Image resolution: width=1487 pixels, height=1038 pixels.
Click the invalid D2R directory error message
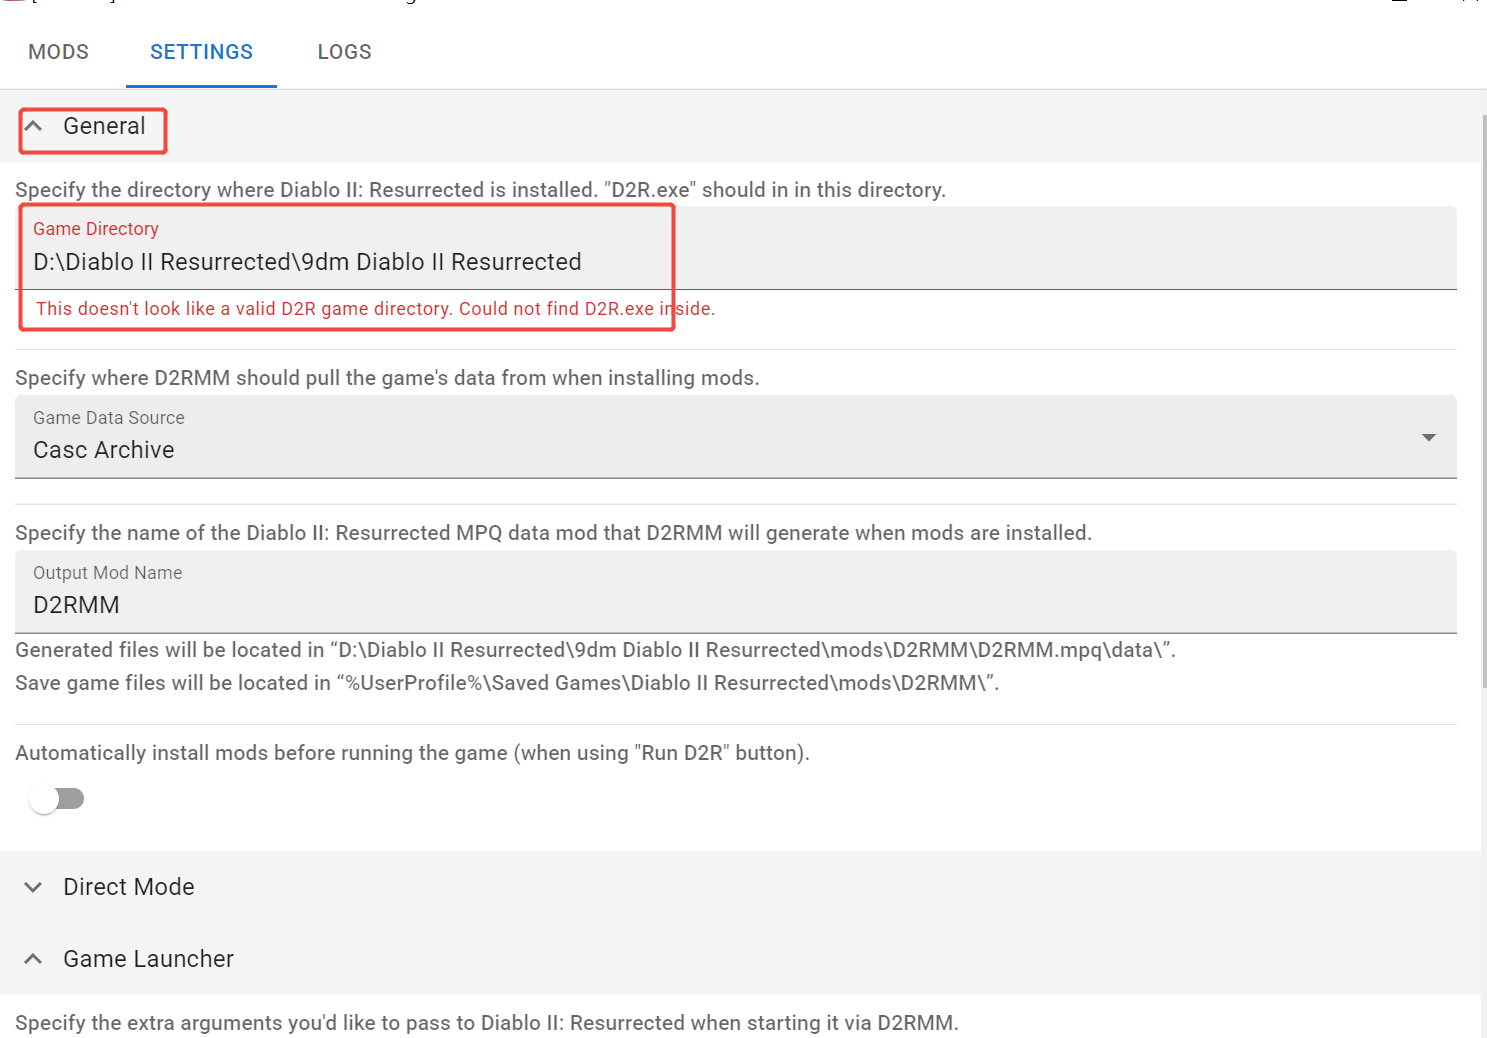click(375, 309)
